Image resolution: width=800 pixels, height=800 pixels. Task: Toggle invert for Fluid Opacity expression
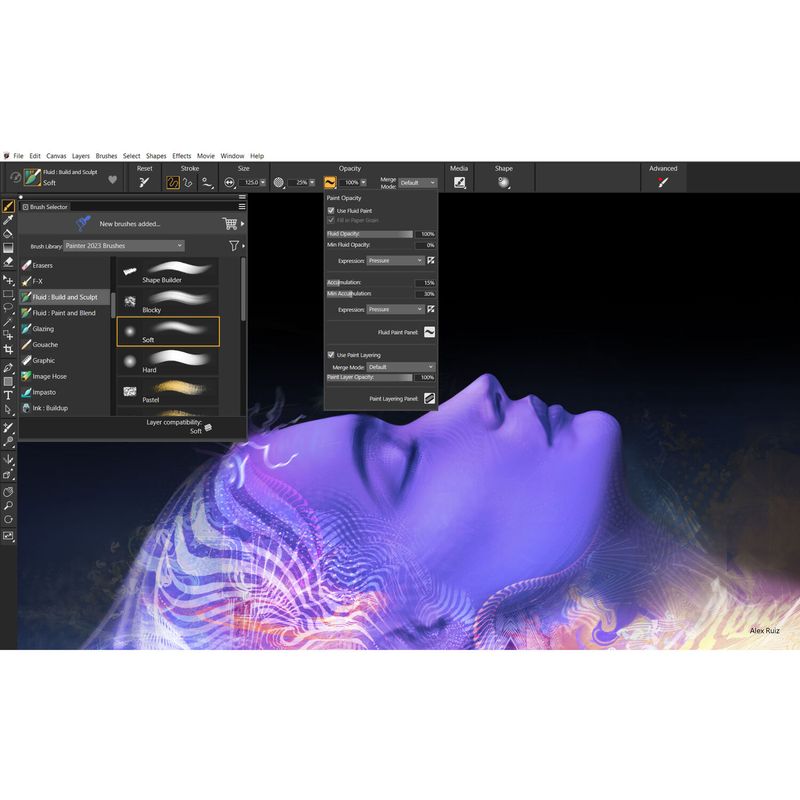pos(431,261)
